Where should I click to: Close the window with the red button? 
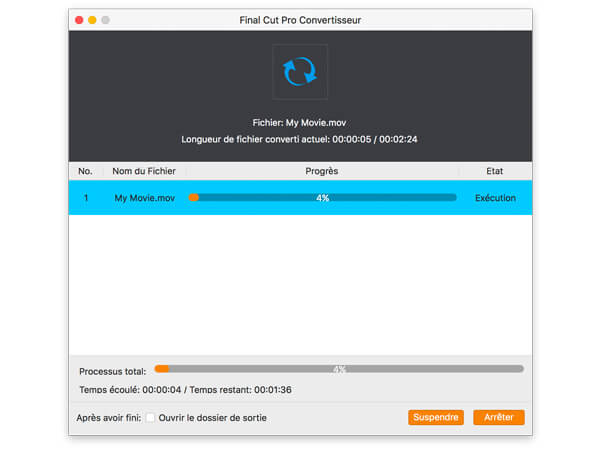pos(79,20)
